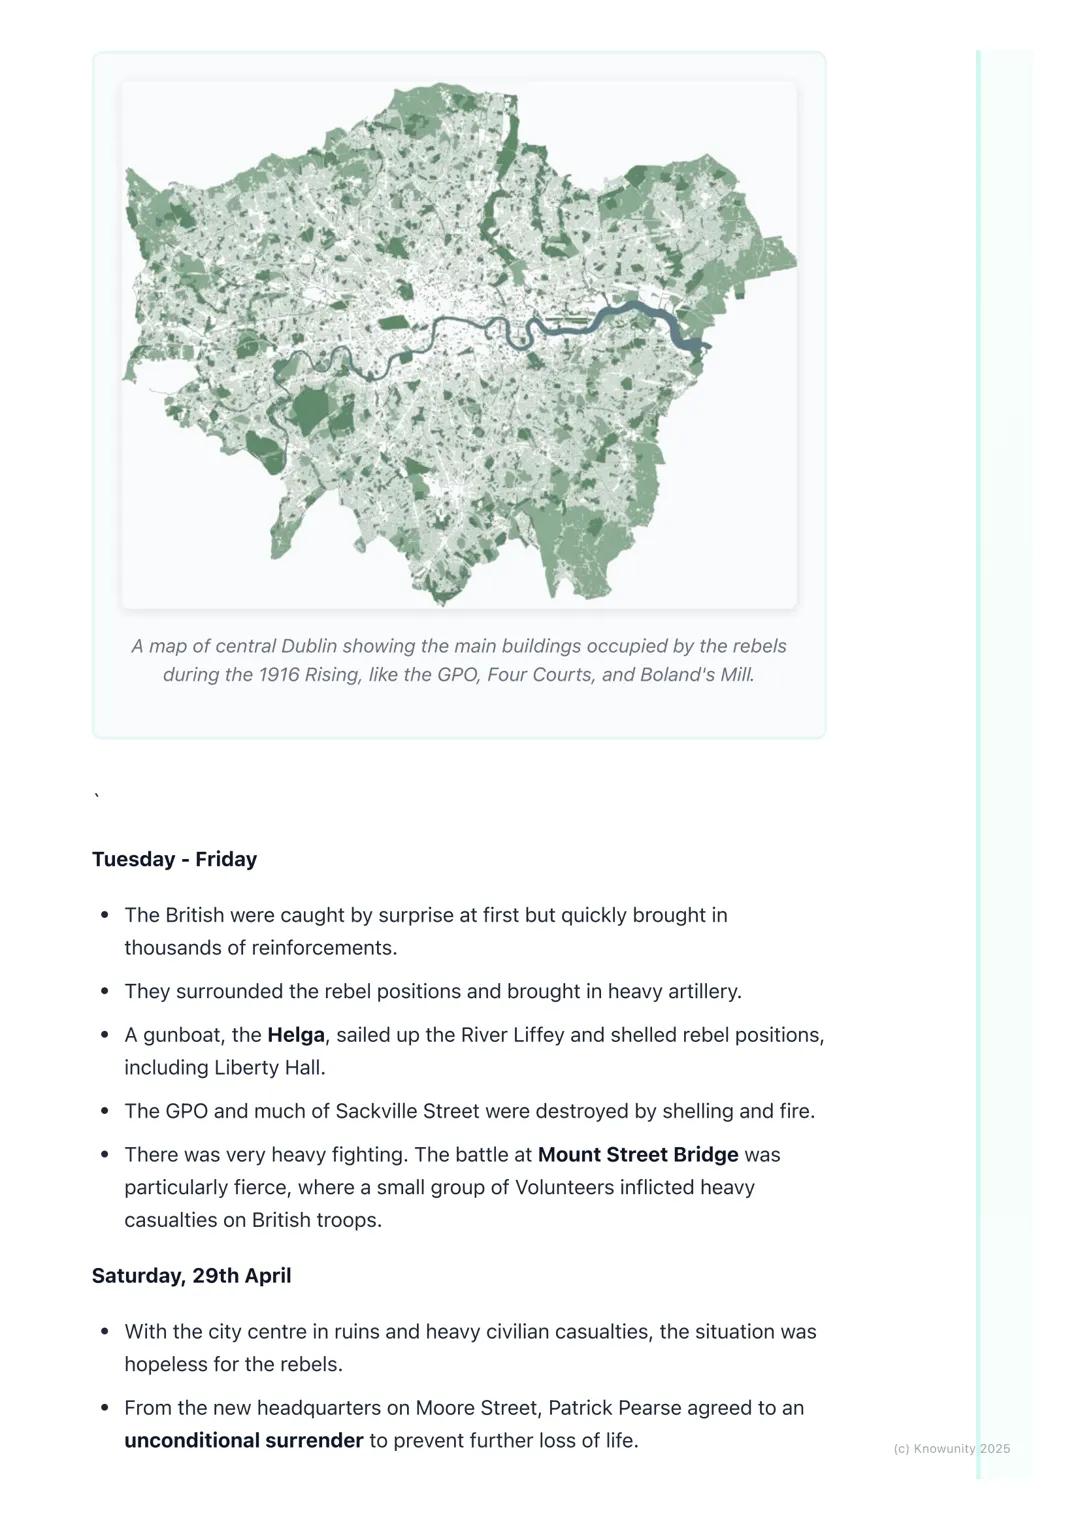Click the 'Tuesday - Friday' heading
1080x1528 pixels.
(x=174, y=859)
